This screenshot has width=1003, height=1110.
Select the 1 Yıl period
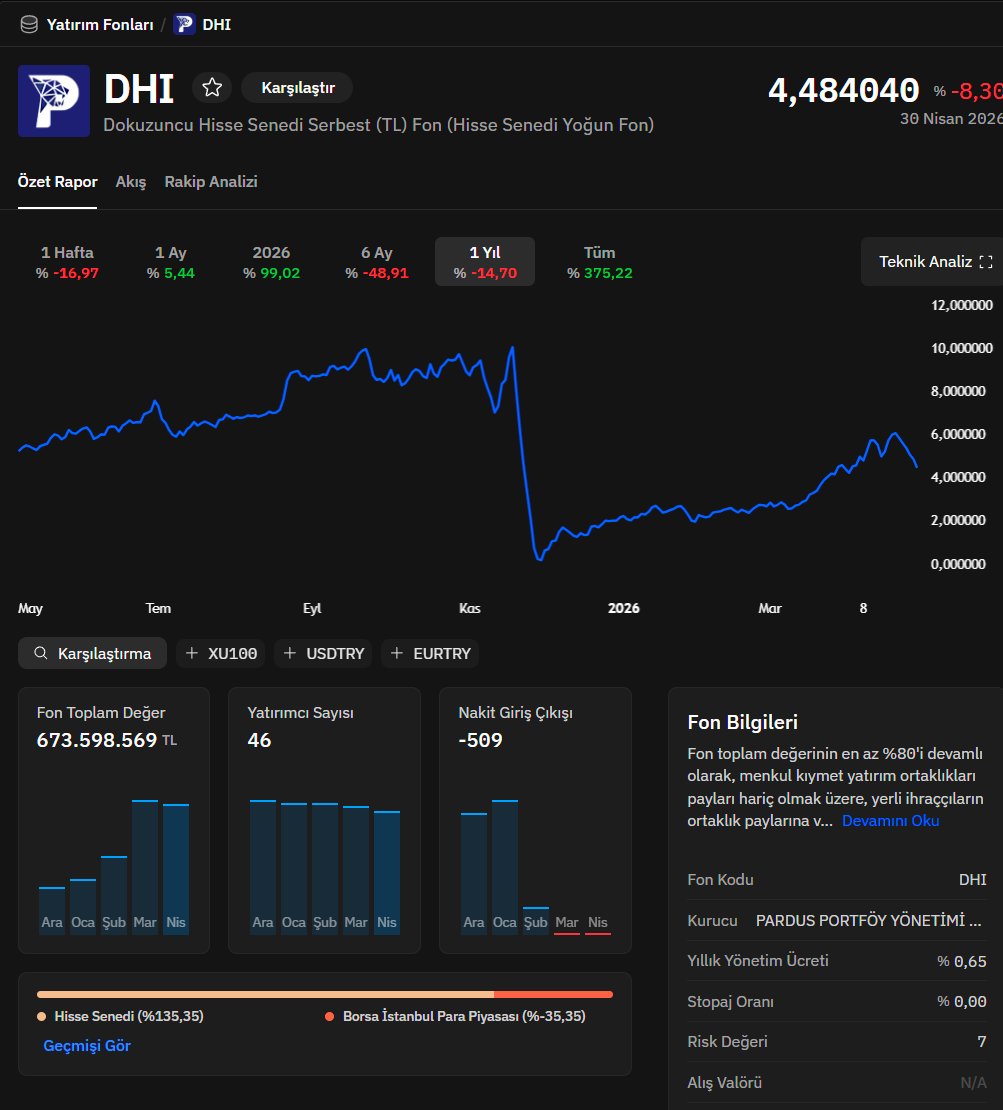(485, 262)
